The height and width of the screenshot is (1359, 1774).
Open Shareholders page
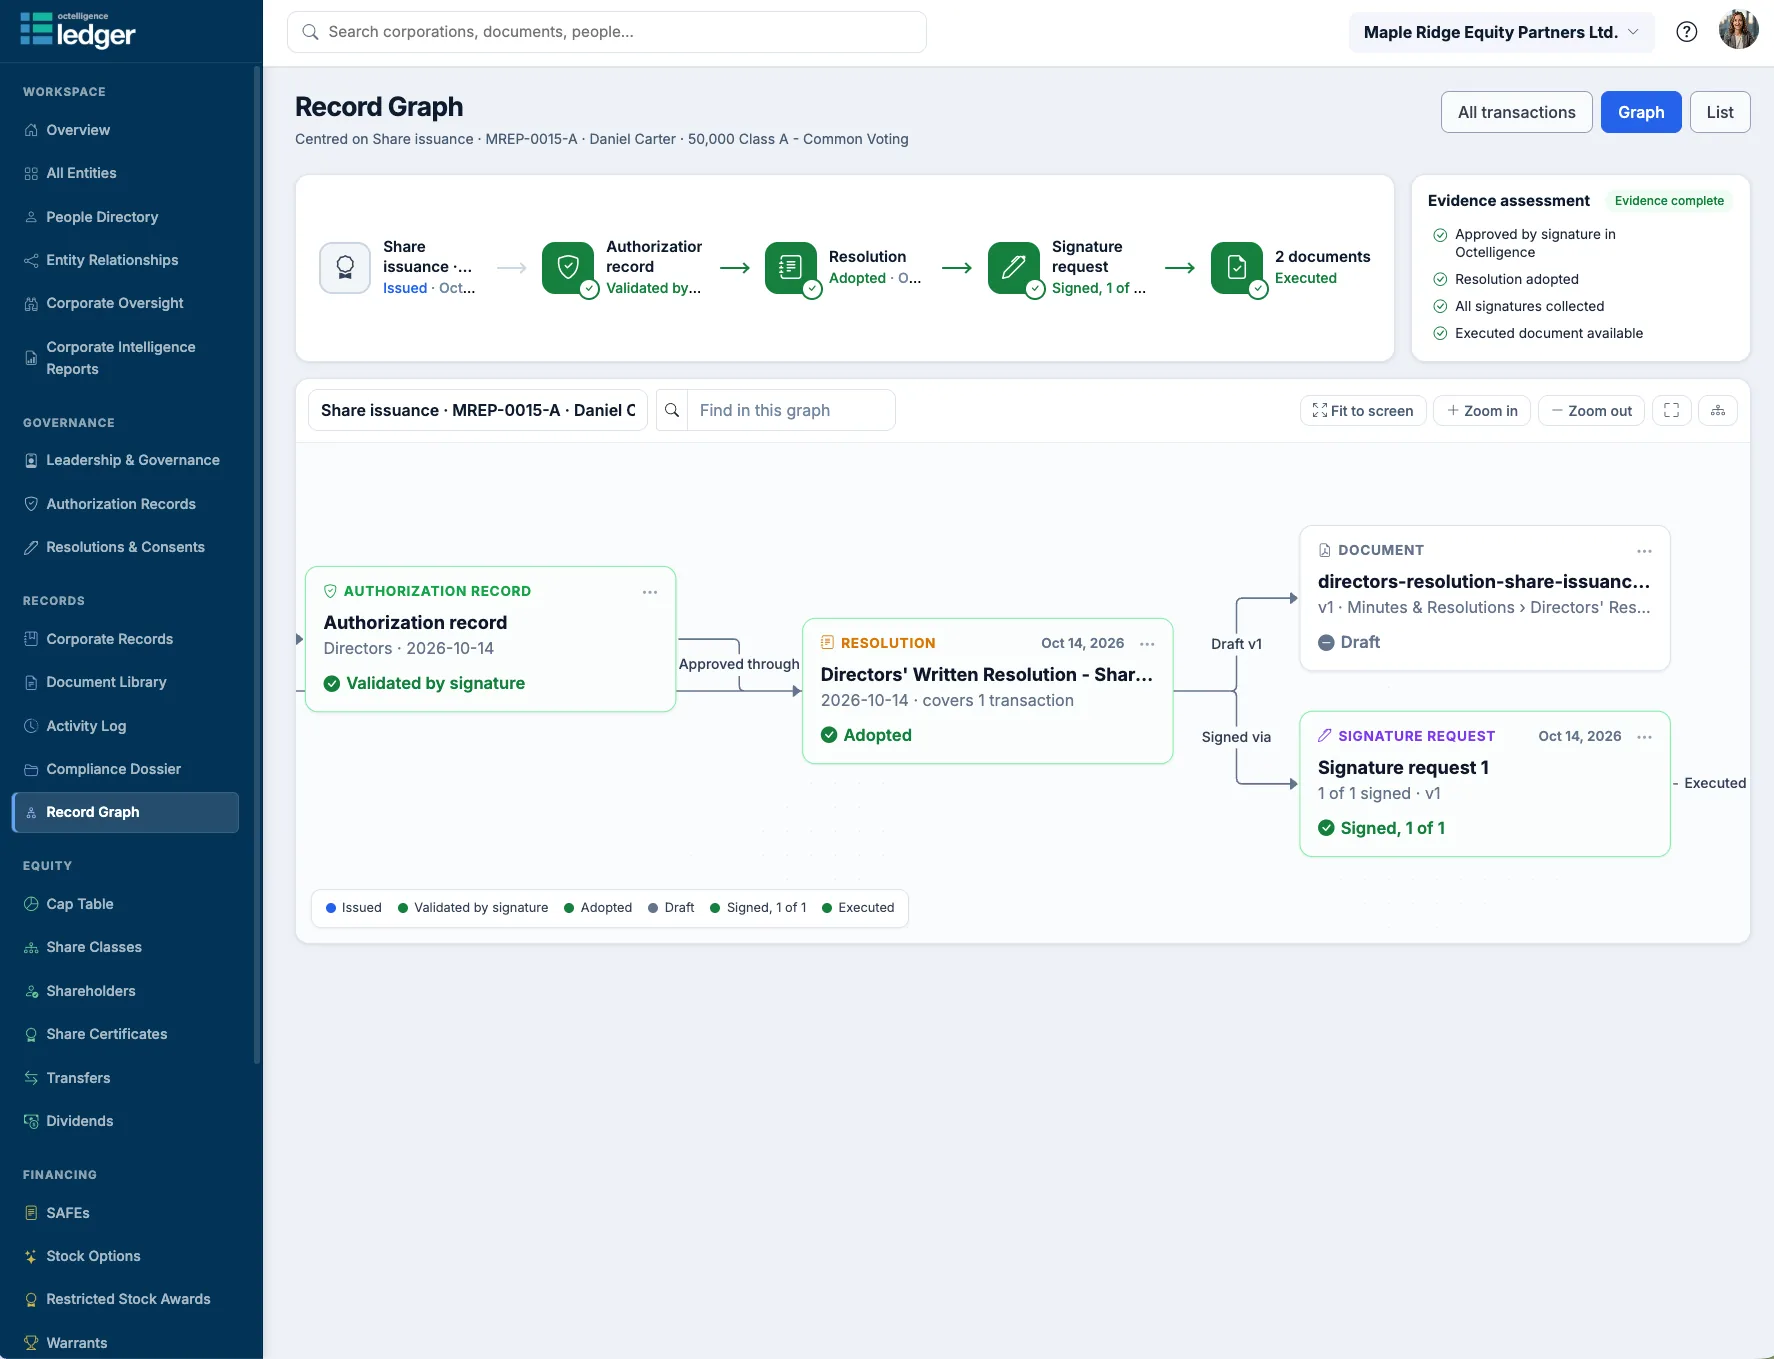[125, 991]
